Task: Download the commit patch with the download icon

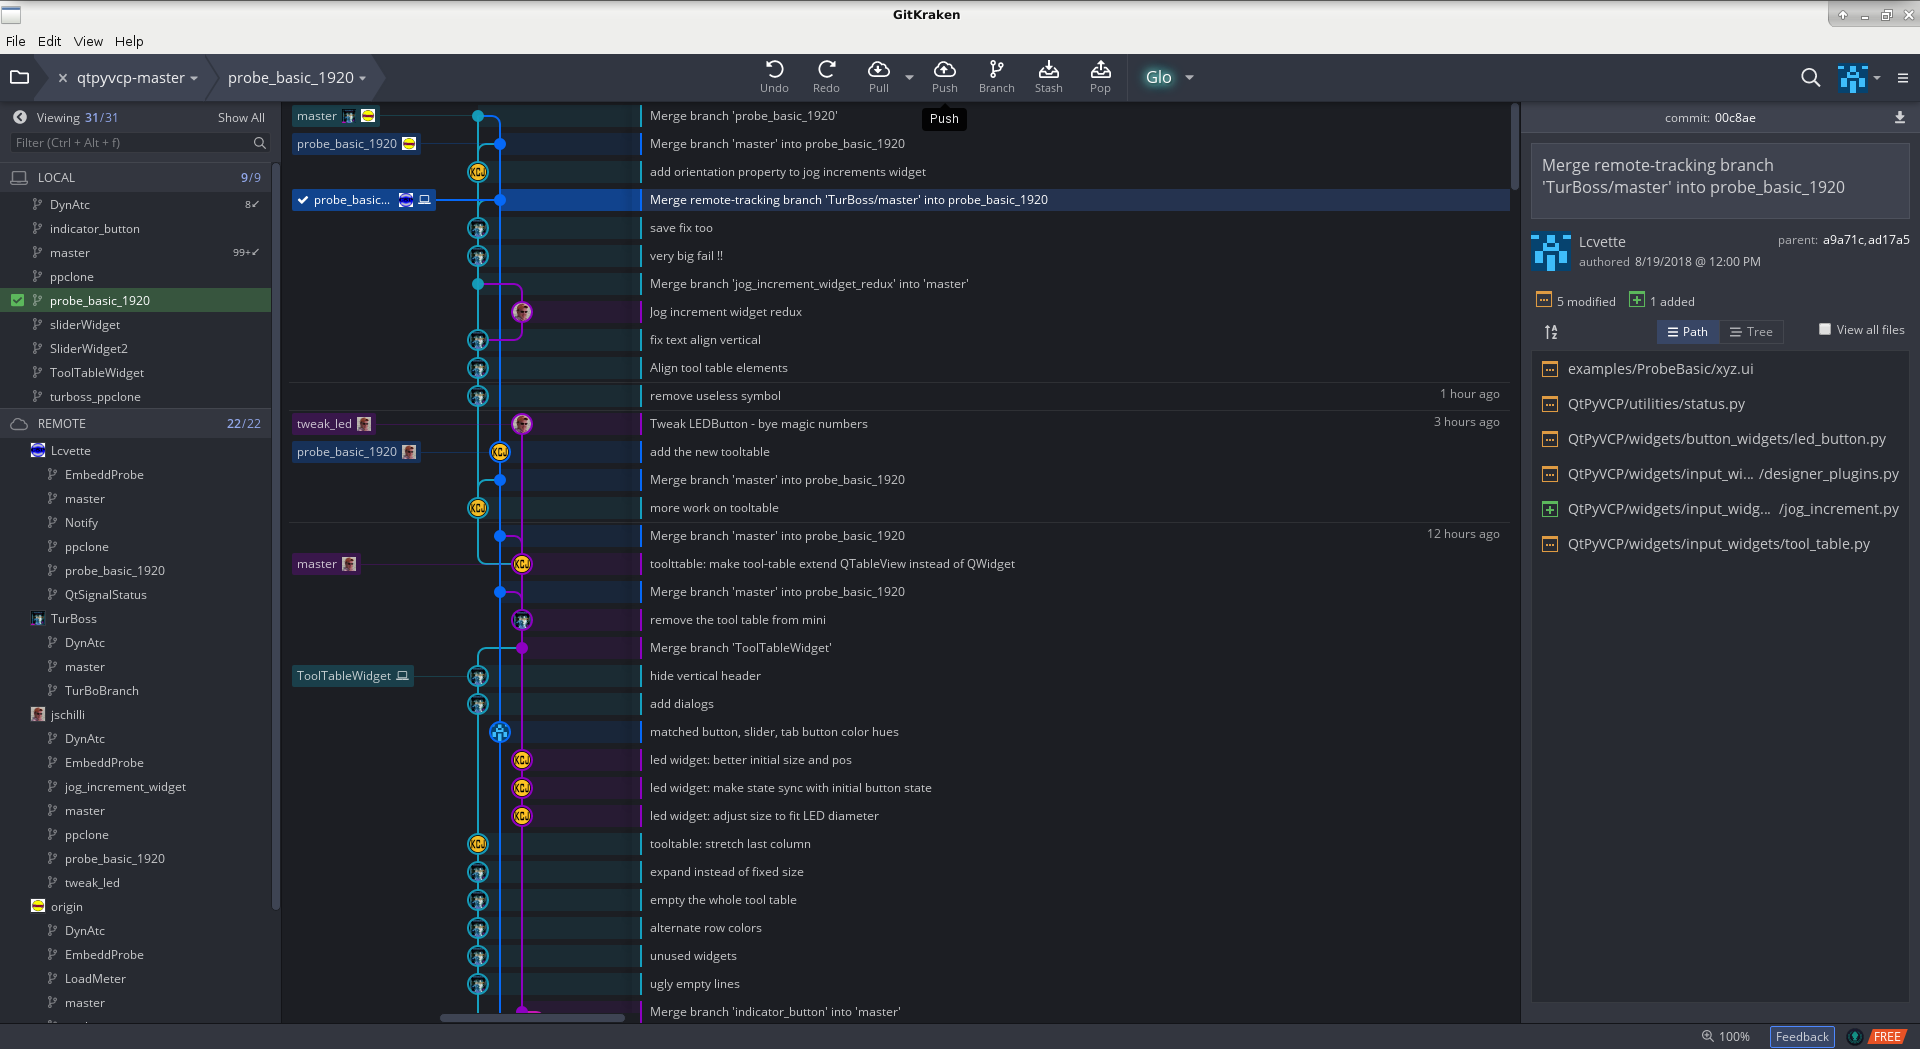Action: tap(1899, 117)
